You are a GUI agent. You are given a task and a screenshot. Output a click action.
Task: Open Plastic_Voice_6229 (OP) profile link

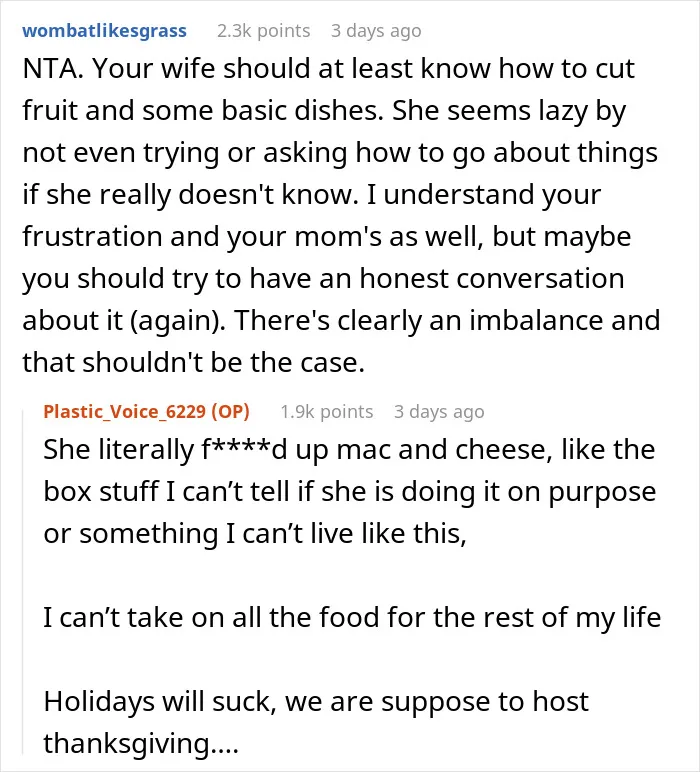pos(146,411)
